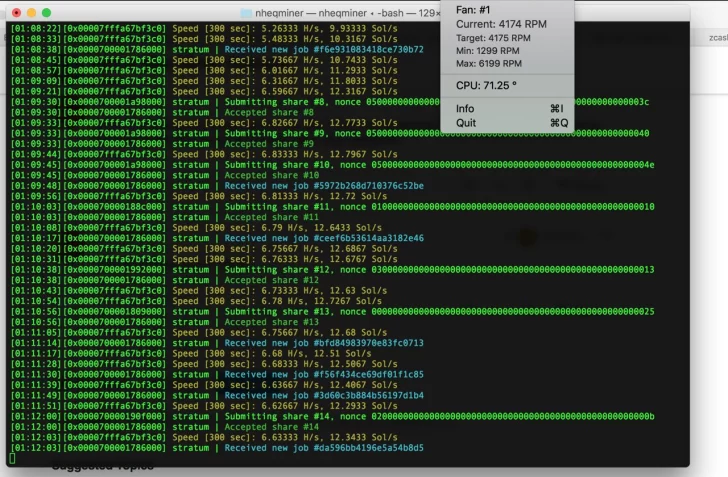Click the folder icon in Terminal title bar

[x=246, y=13]
